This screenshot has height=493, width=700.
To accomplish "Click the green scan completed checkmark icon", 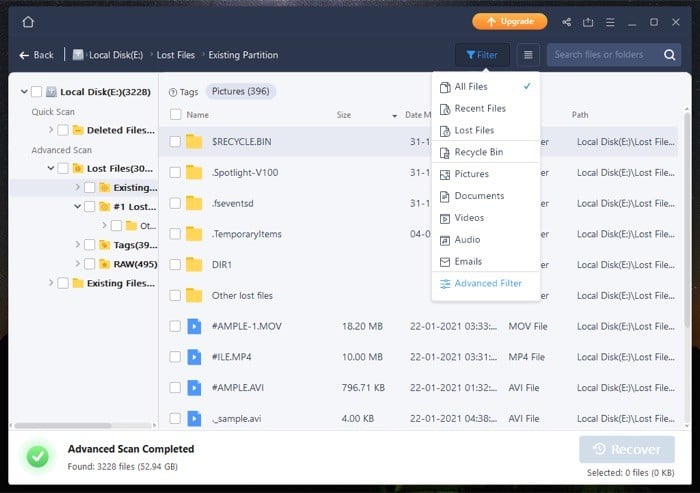I will tap(38, 456).
